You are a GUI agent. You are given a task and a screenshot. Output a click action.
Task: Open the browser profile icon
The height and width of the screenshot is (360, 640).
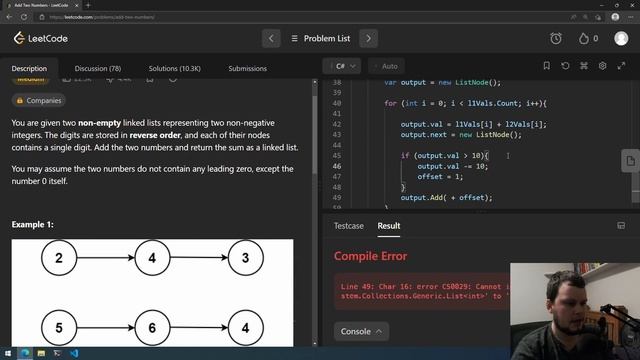(x=615, y=17)
